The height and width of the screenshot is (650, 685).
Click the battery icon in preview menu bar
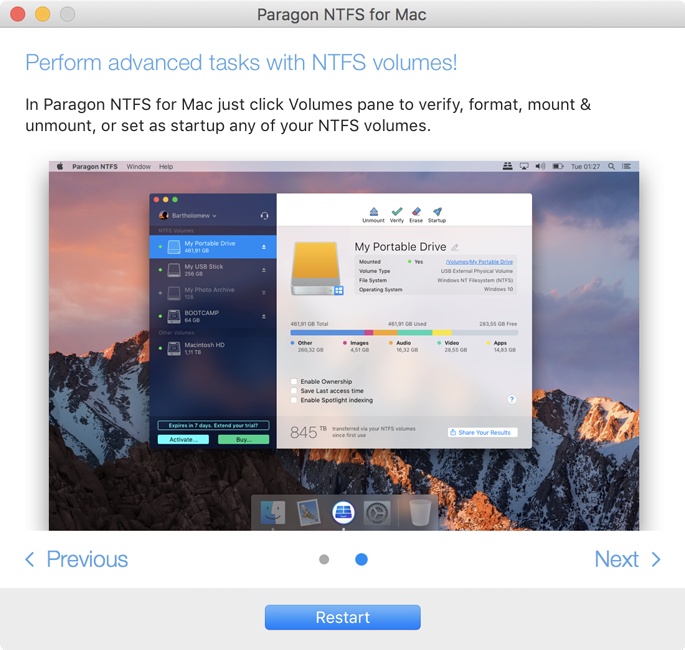pyautogui.click(x=558, y=166)
